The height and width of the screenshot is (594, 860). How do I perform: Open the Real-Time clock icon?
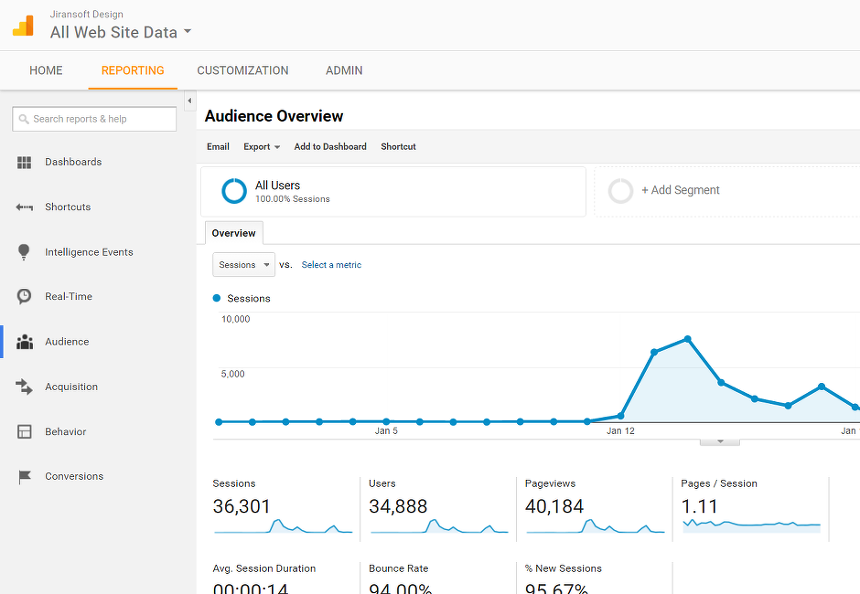pyautogui.click(x=25, y=297)
